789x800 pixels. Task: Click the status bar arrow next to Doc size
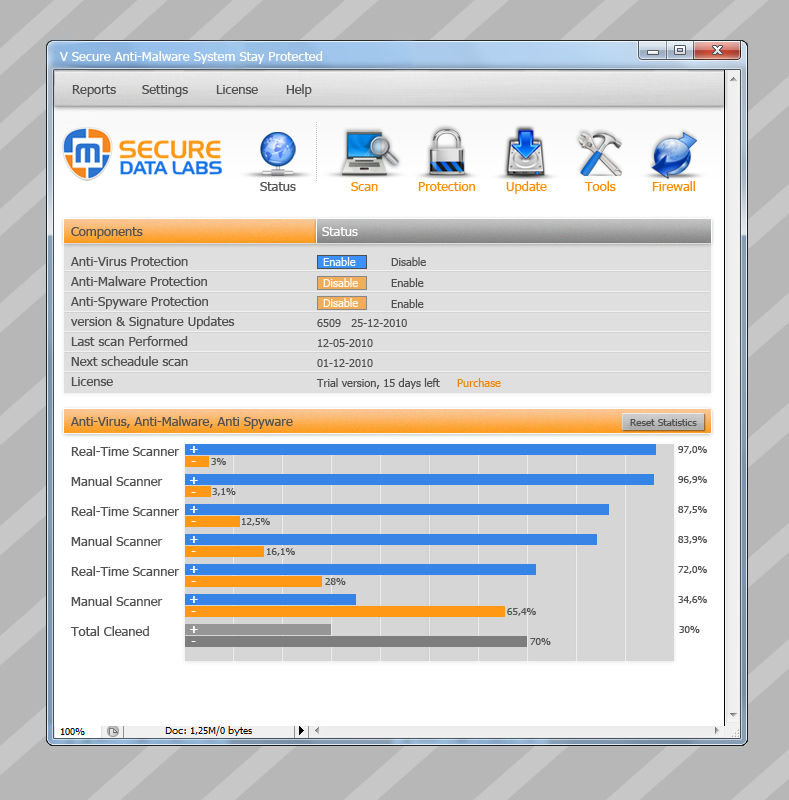pos(301,731)
